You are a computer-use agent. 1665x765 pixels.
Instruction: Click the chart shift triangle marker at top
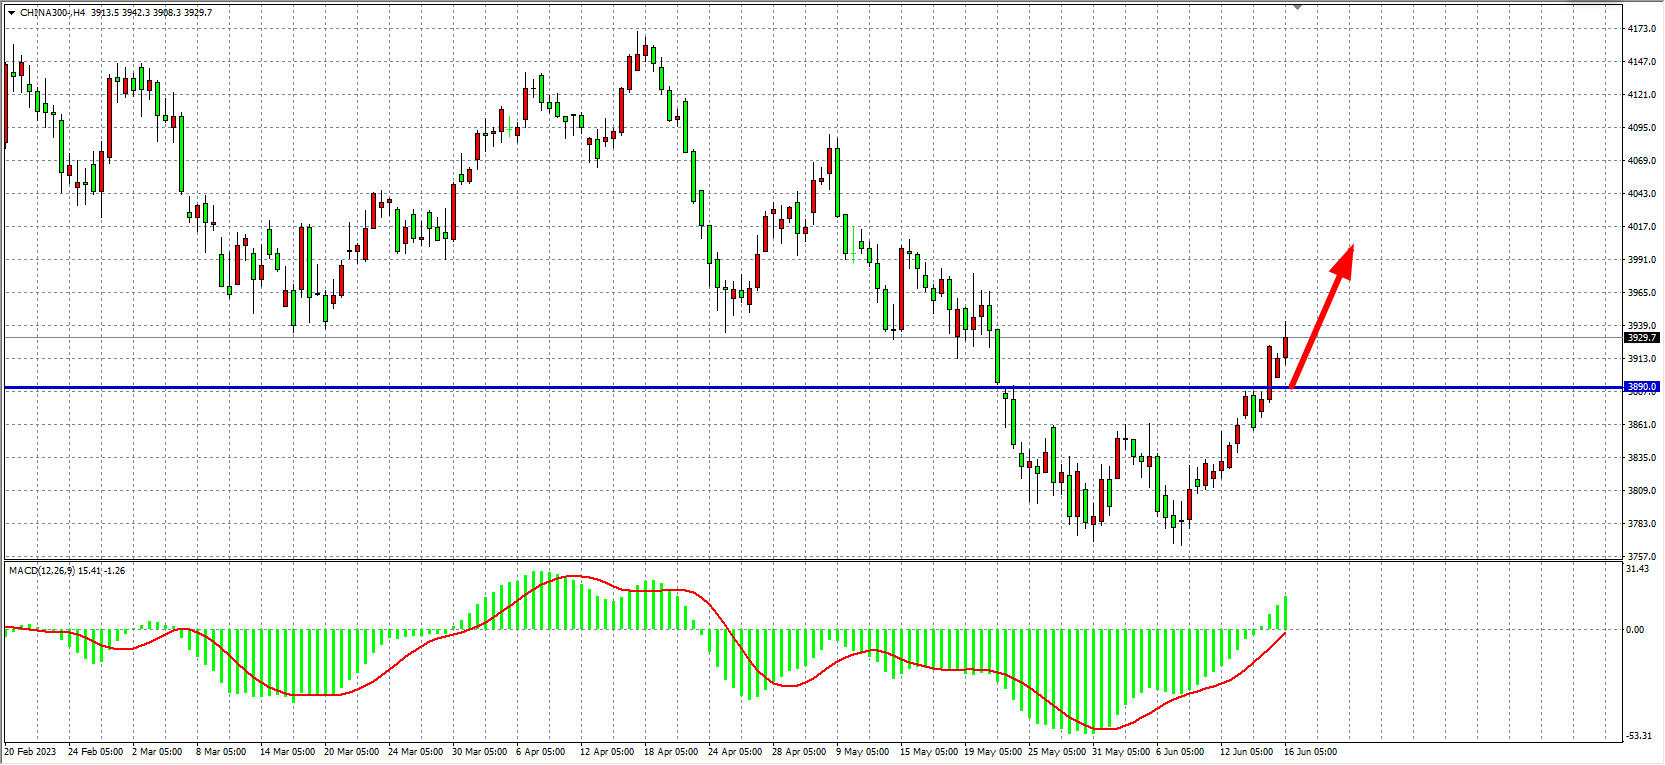1298,7
